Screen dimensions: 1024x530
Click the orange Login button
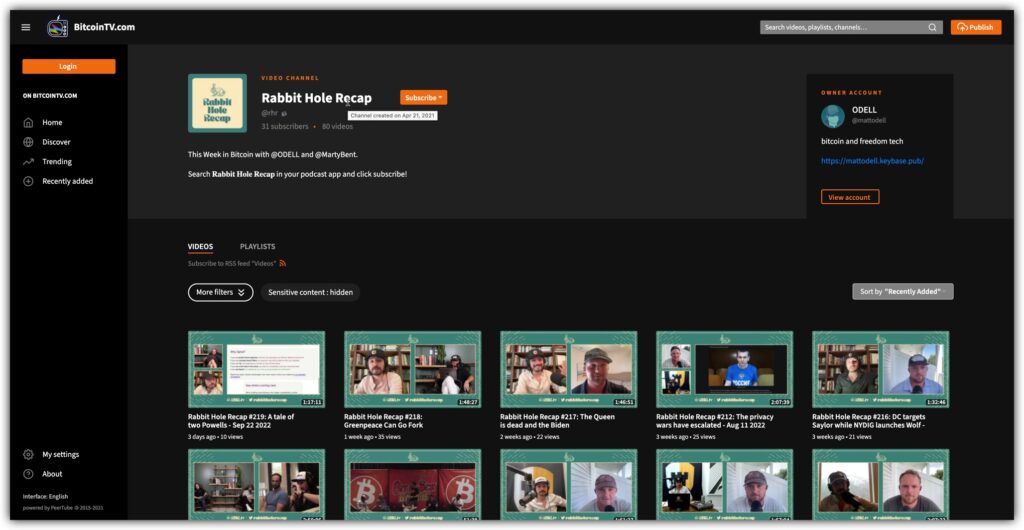coord(69,67)
